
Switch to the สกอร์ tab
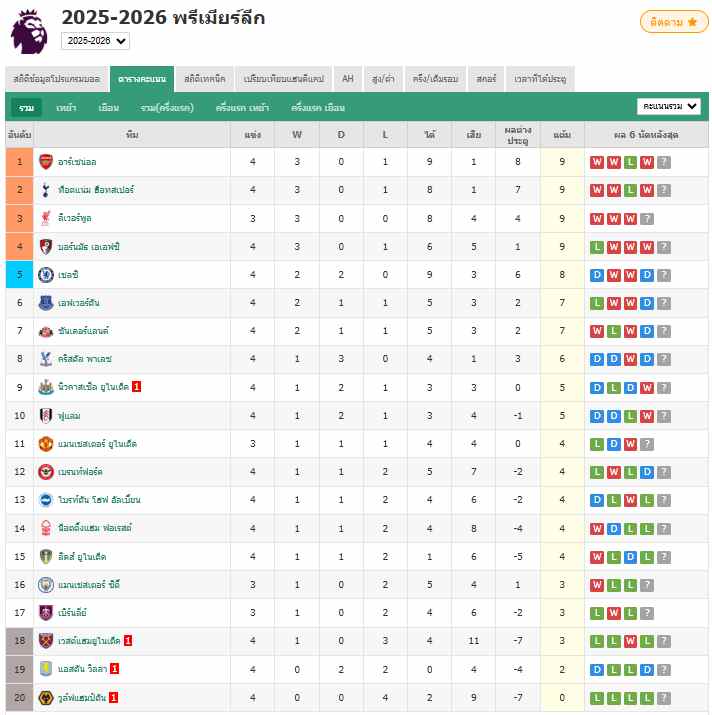[486, 79]
